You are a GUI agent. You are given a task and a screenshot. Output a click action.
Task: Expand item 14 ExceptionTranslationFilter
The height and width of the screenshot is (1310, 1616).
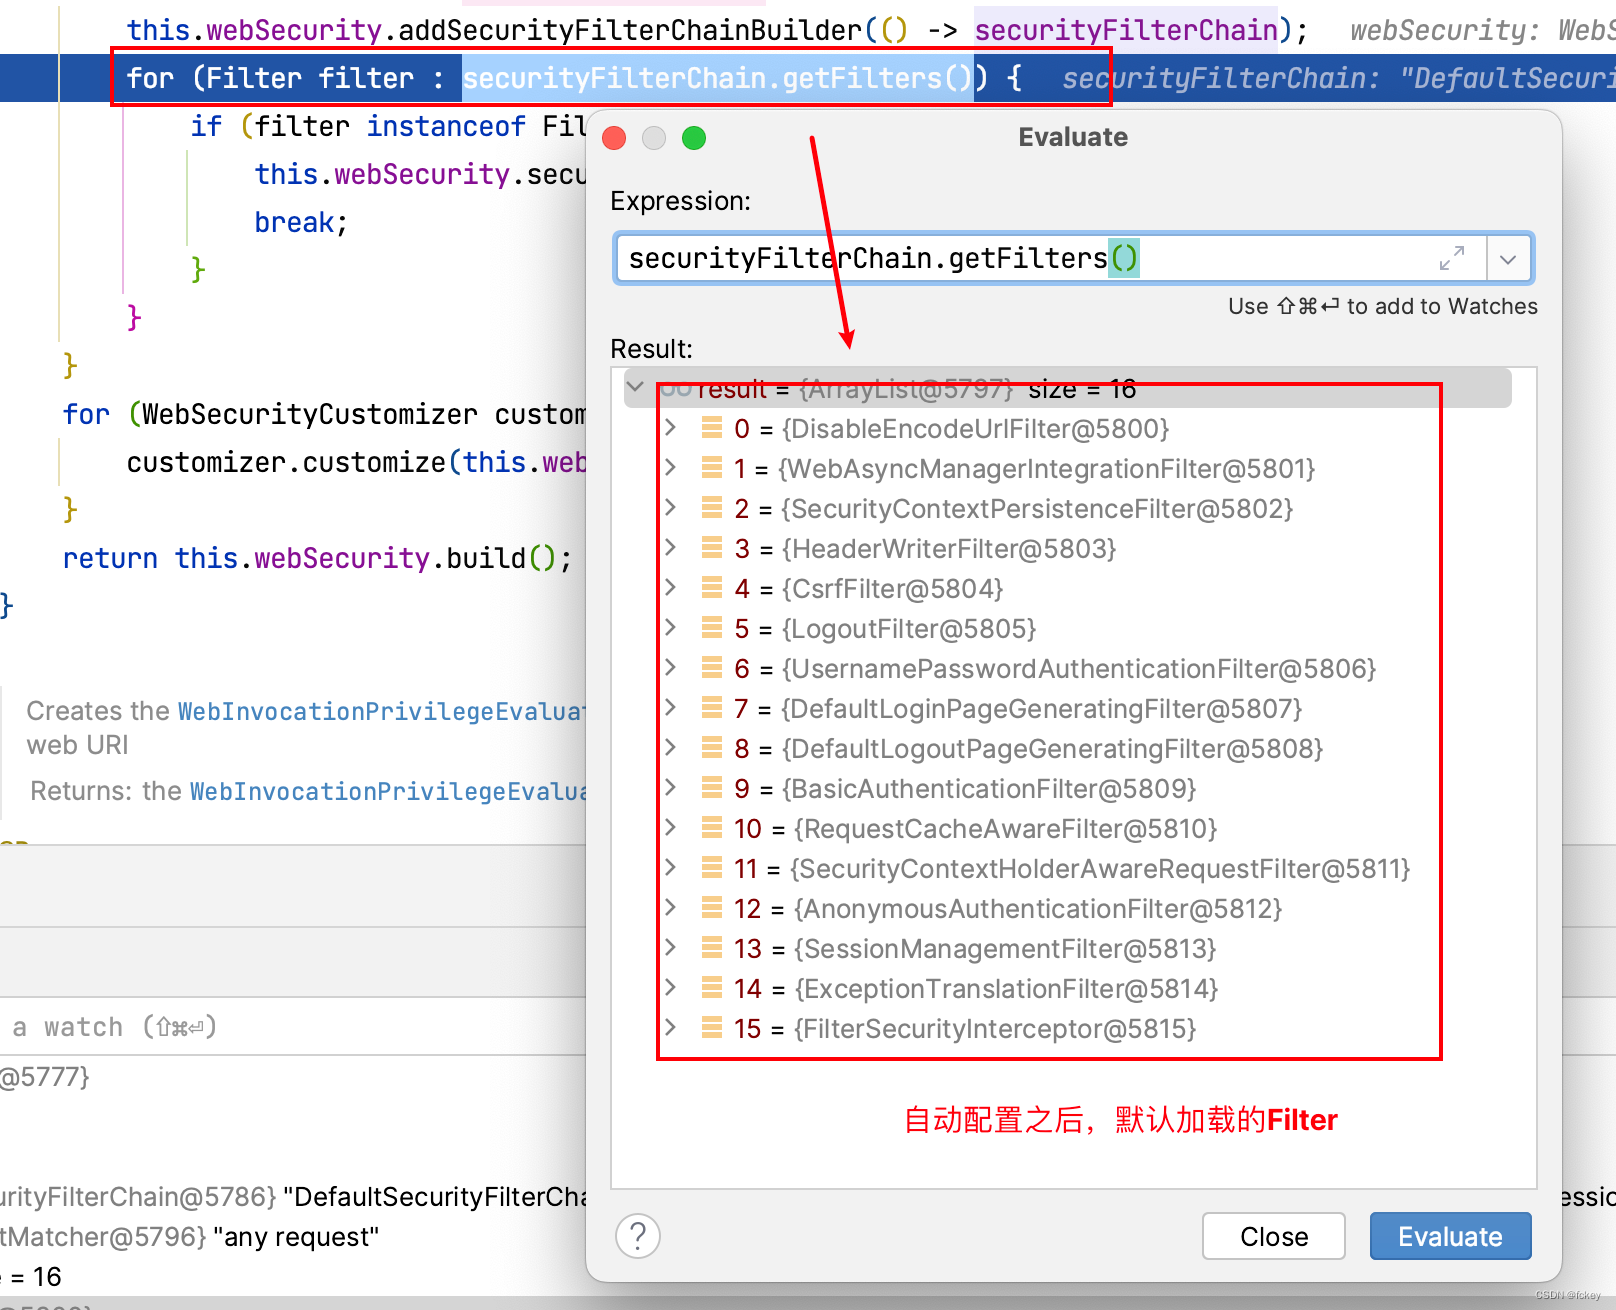671,988
